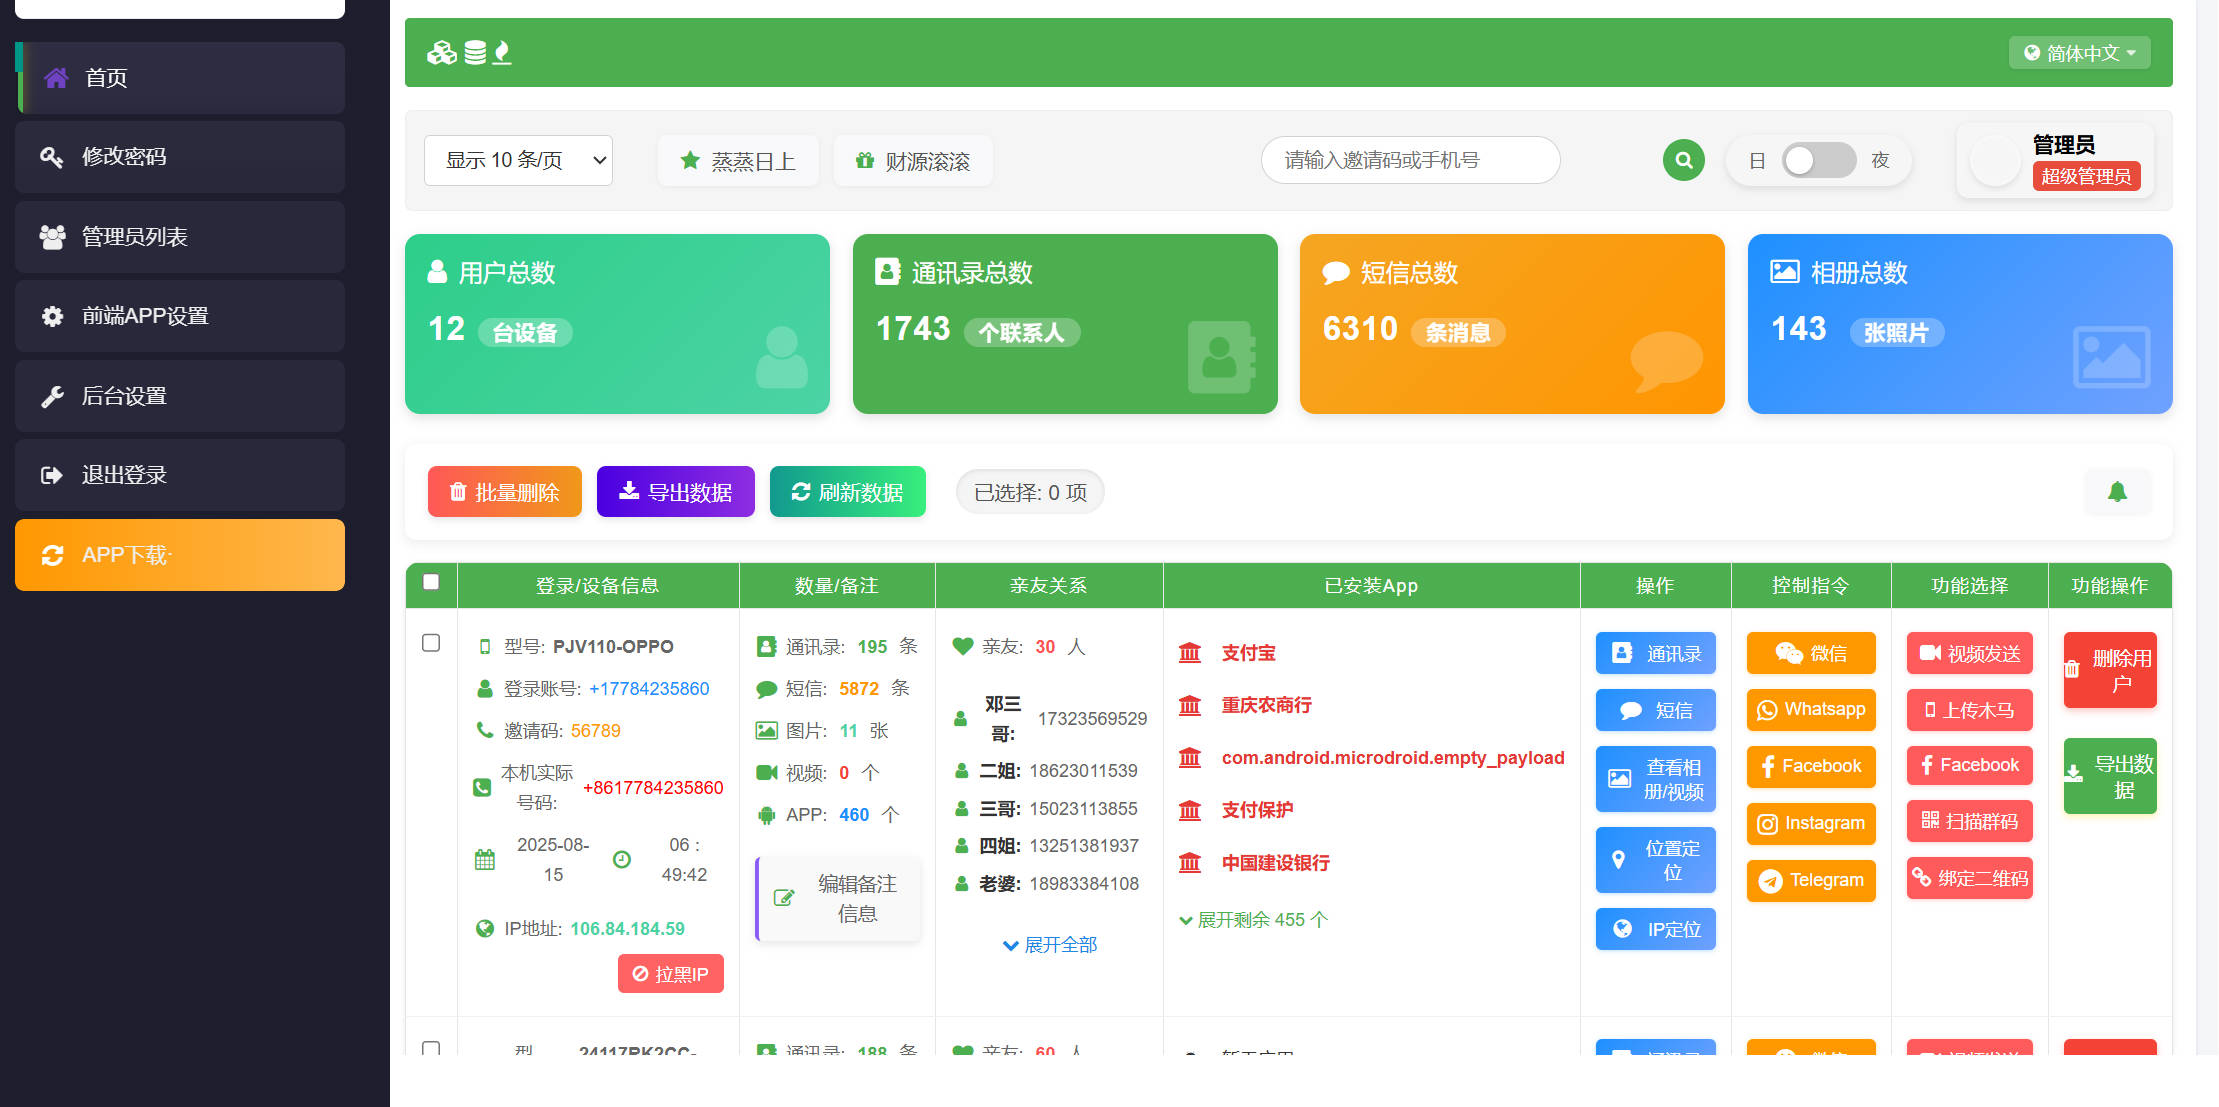Select the APP下载 sidebar item
Screen dimensions: 2219x1107
point(180,555)
